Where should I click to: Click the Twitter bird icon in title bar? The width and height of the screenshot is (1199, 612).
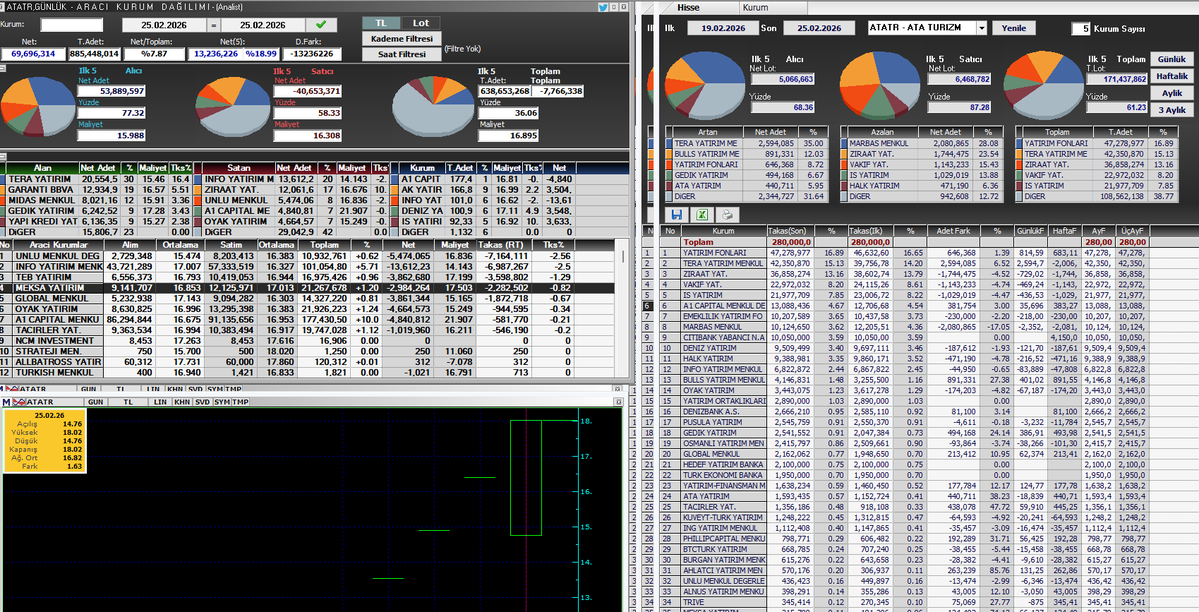pos(603,7)
